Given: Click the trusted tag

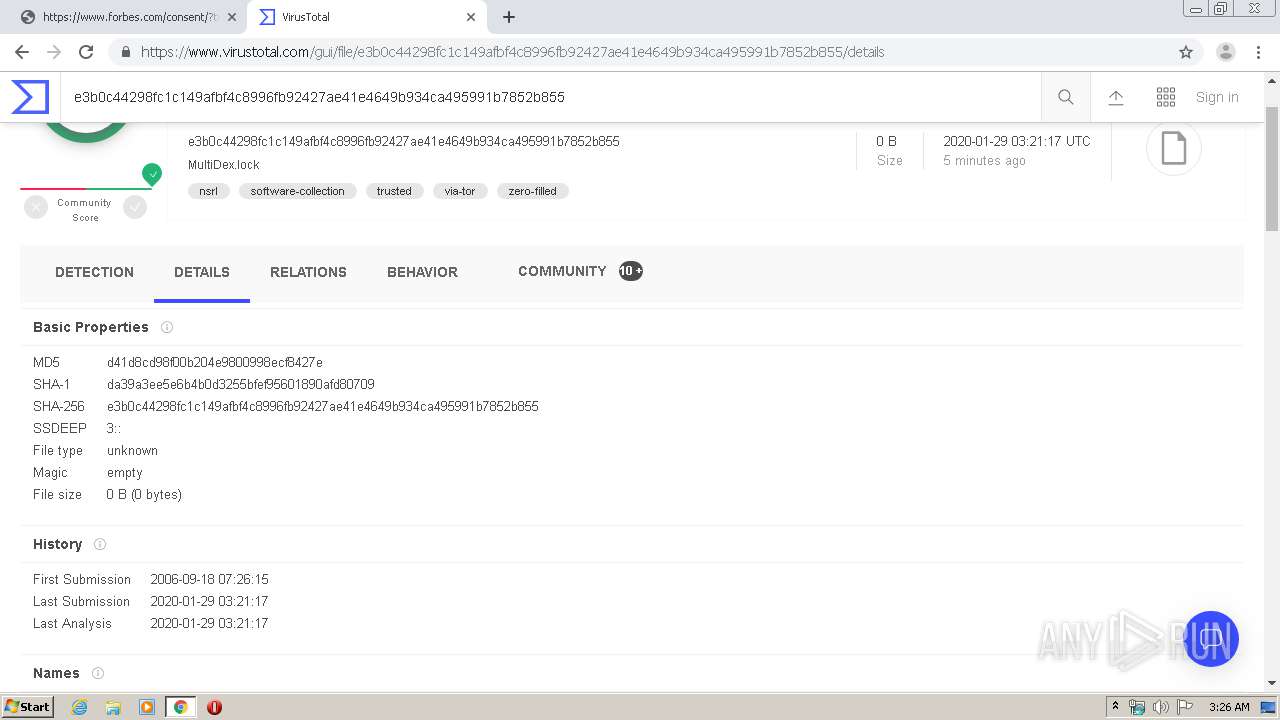Looking at the screenshot, I should [x=394, y=191].
